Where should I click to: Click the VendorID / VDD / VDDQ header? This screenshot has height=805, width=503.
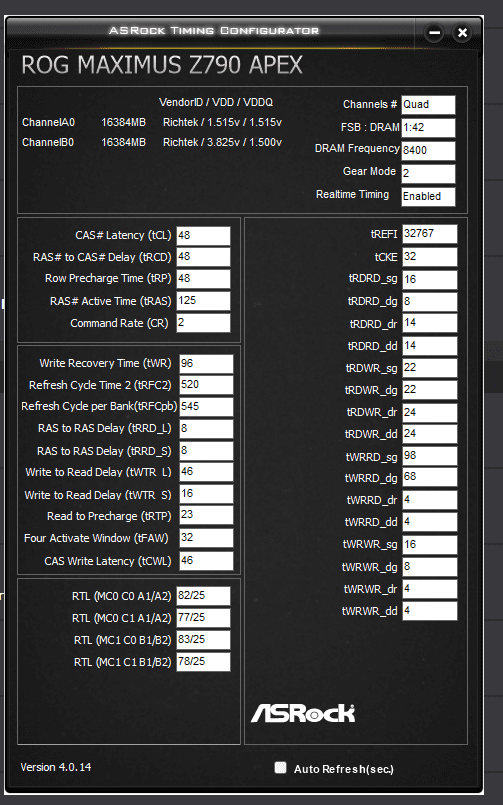point(216,102)
